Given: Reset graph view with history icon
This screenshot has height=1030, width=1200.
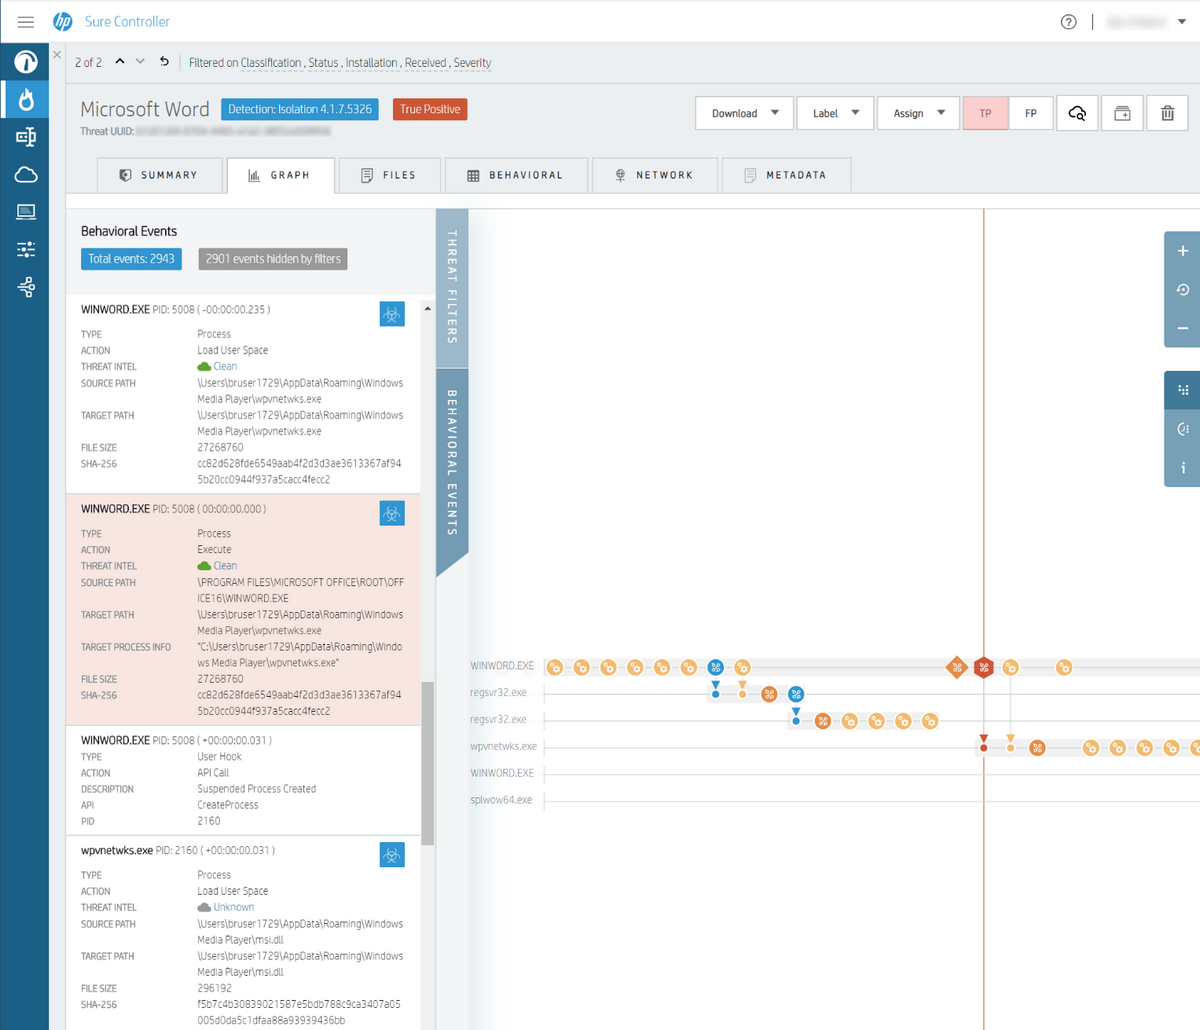Looking at the screenshot, I should 1183,290.
